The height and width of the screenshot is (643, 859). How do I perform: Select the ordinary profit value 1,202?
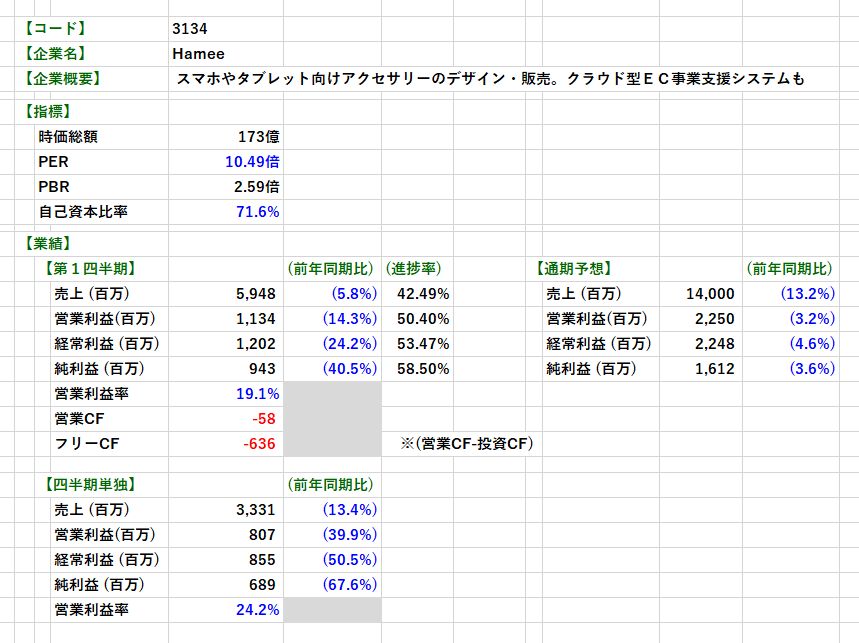coord(255,344)
